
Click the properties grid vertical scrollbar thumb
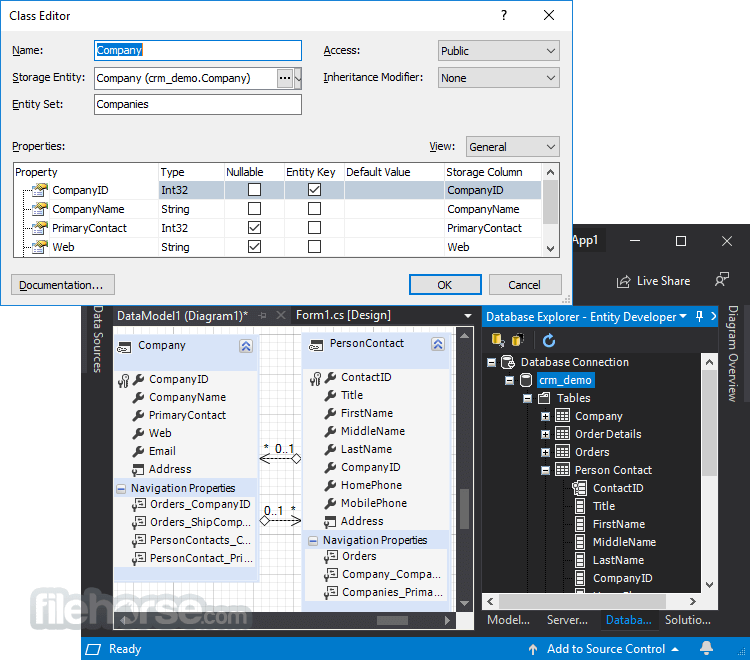point(550,201)
